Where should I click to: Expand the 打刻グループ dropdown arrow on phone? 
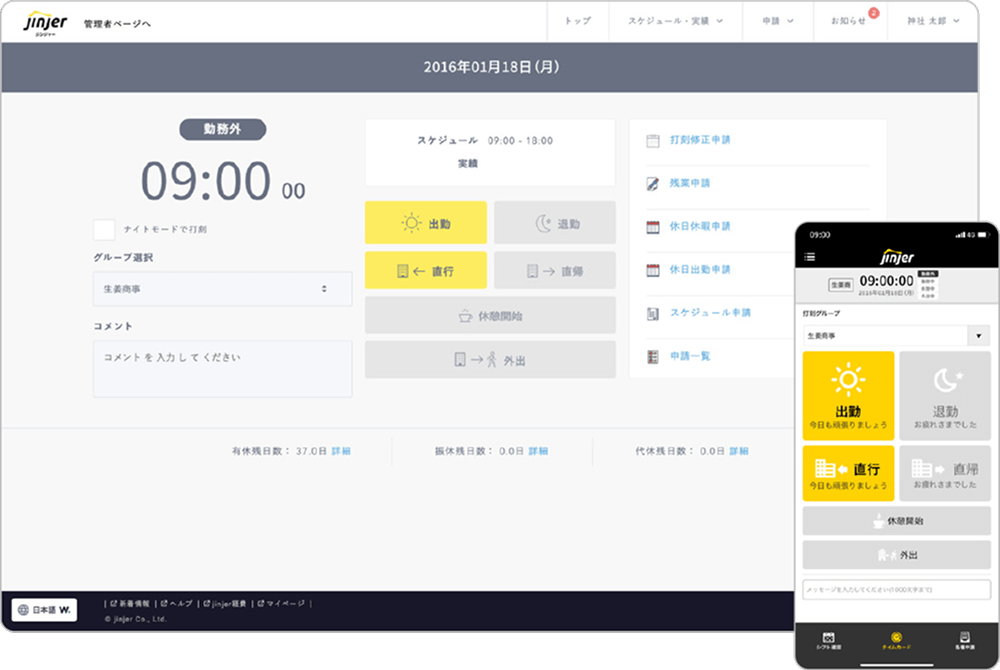click(x=979, y=336)
